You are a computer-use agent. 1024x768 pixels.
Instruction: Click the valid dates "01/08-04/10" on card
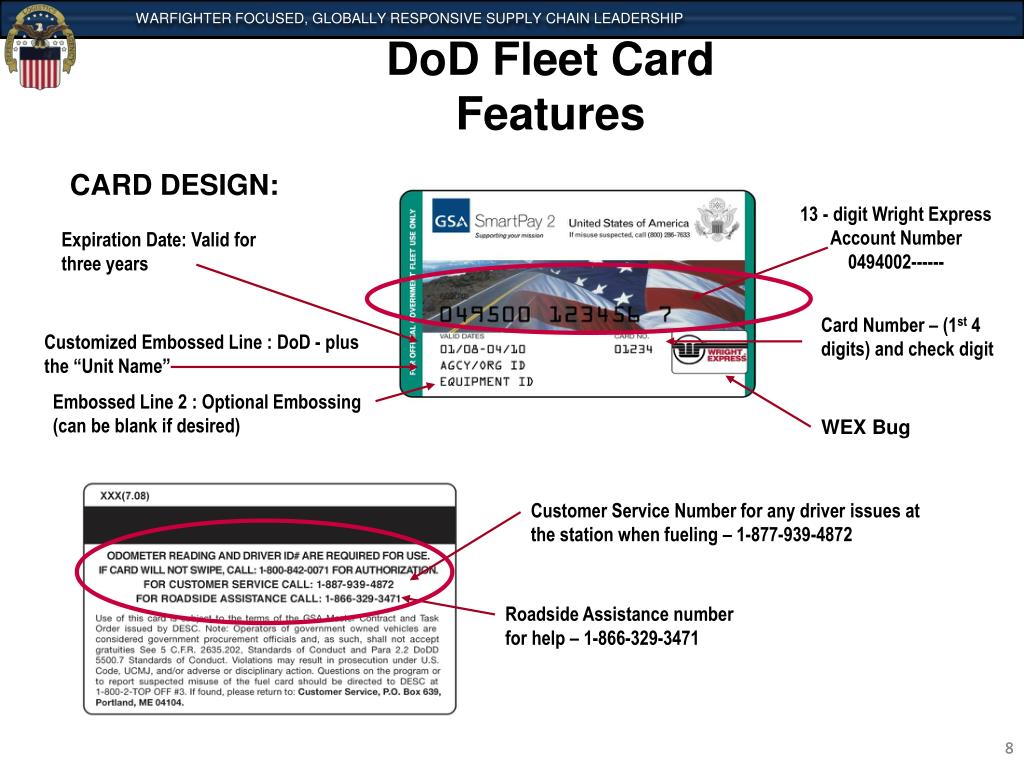pyautogui.click(x=483, y=349)
